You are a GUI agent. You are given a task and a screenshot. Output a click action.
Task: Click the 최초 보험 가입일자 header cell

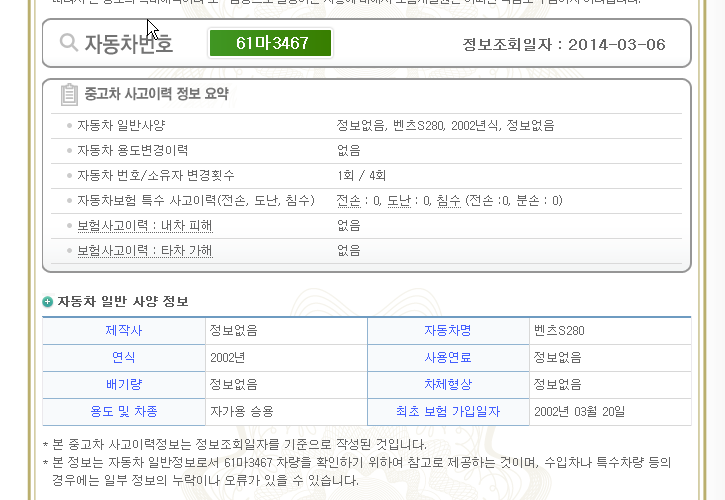[449, 411]
